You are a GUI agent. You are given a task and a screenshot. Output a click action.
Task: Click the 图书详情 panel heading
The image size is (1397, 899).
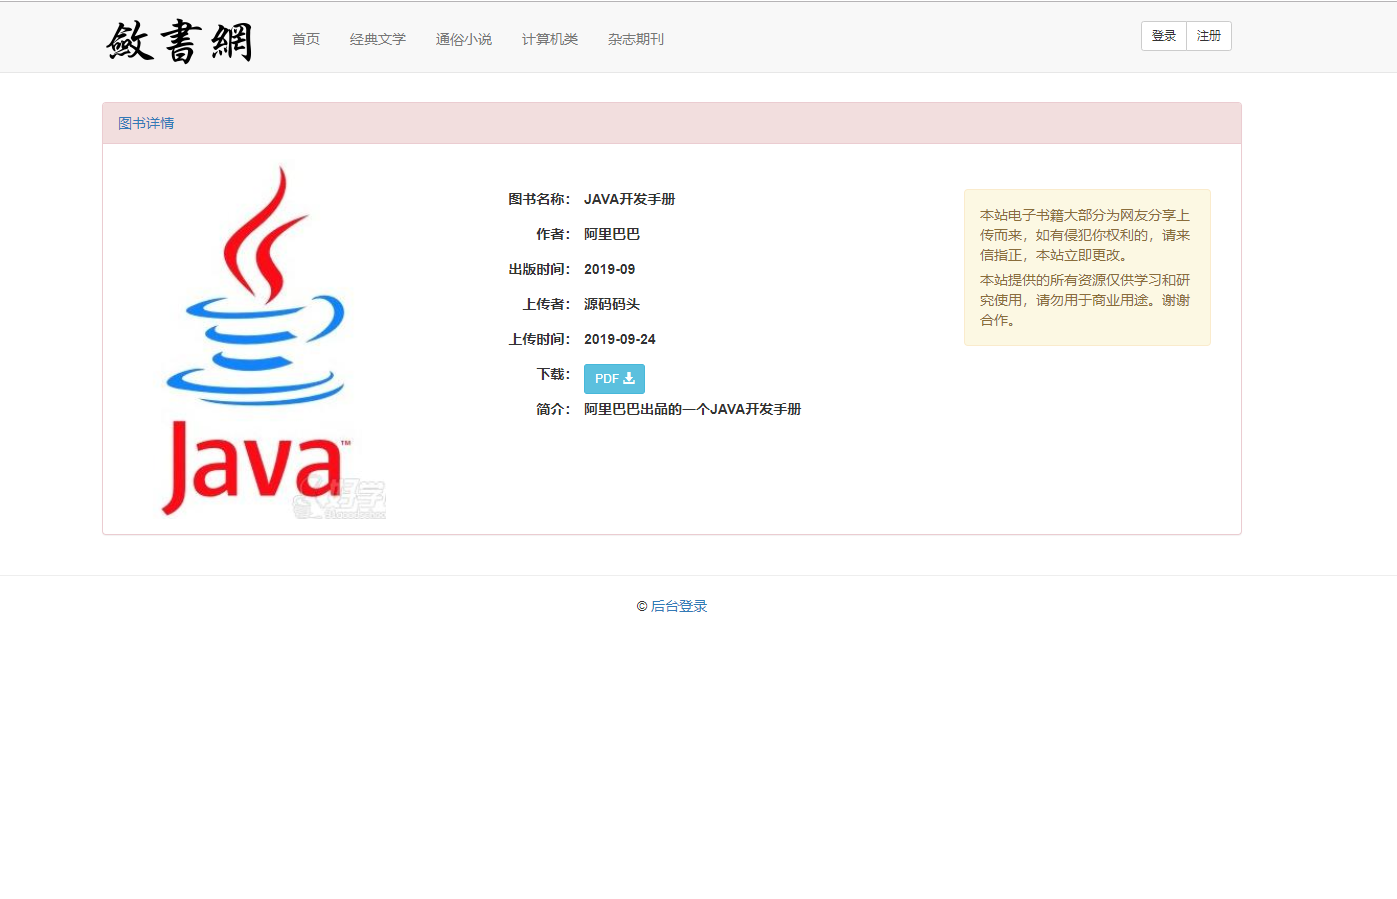click(x=146, y=123)
